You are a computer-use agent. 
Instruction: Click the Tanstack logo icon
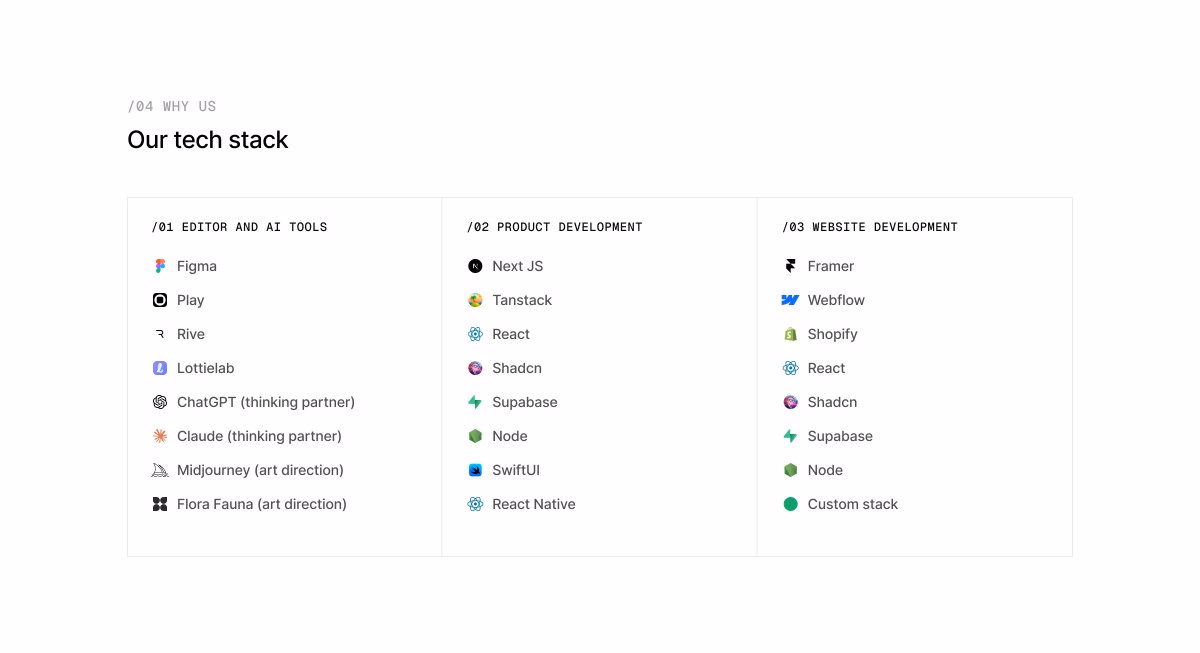coord(475,300)
